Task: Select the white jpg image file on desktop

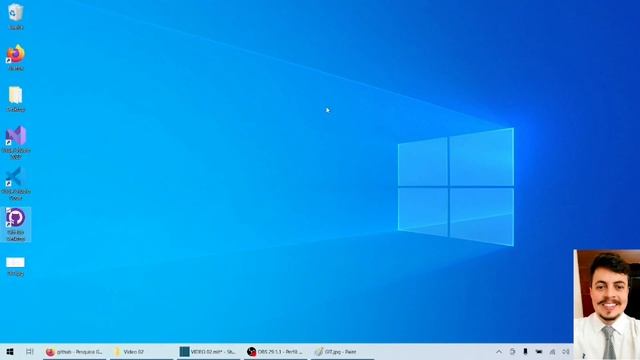Action: click(x=16, y=266)
